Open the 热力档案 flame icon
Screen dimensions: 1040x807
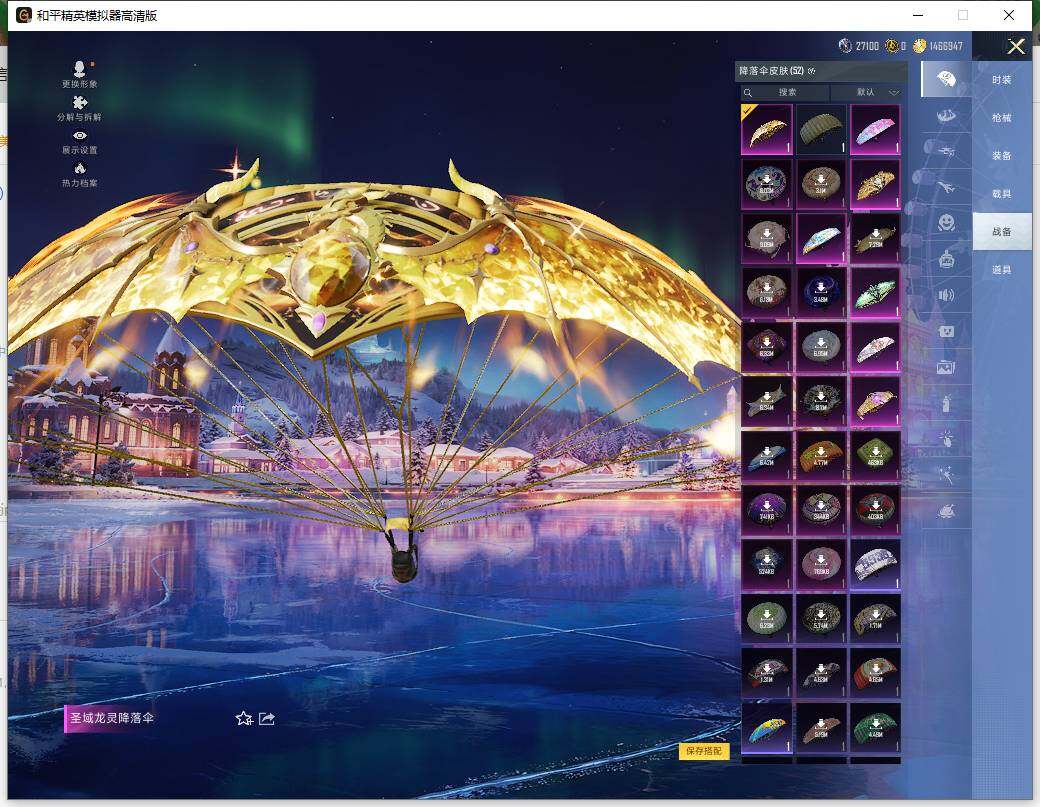pos(80,175)
